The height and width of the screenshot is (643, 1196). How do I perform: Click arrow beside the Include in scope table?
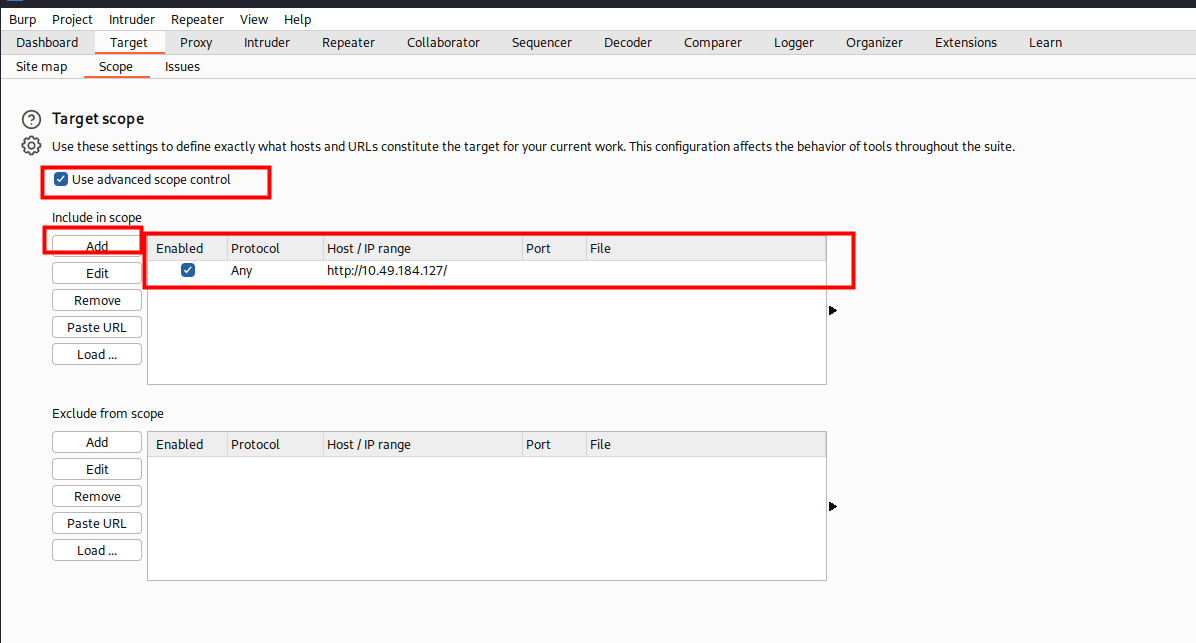pyautogui.click(x=833, y=310)
